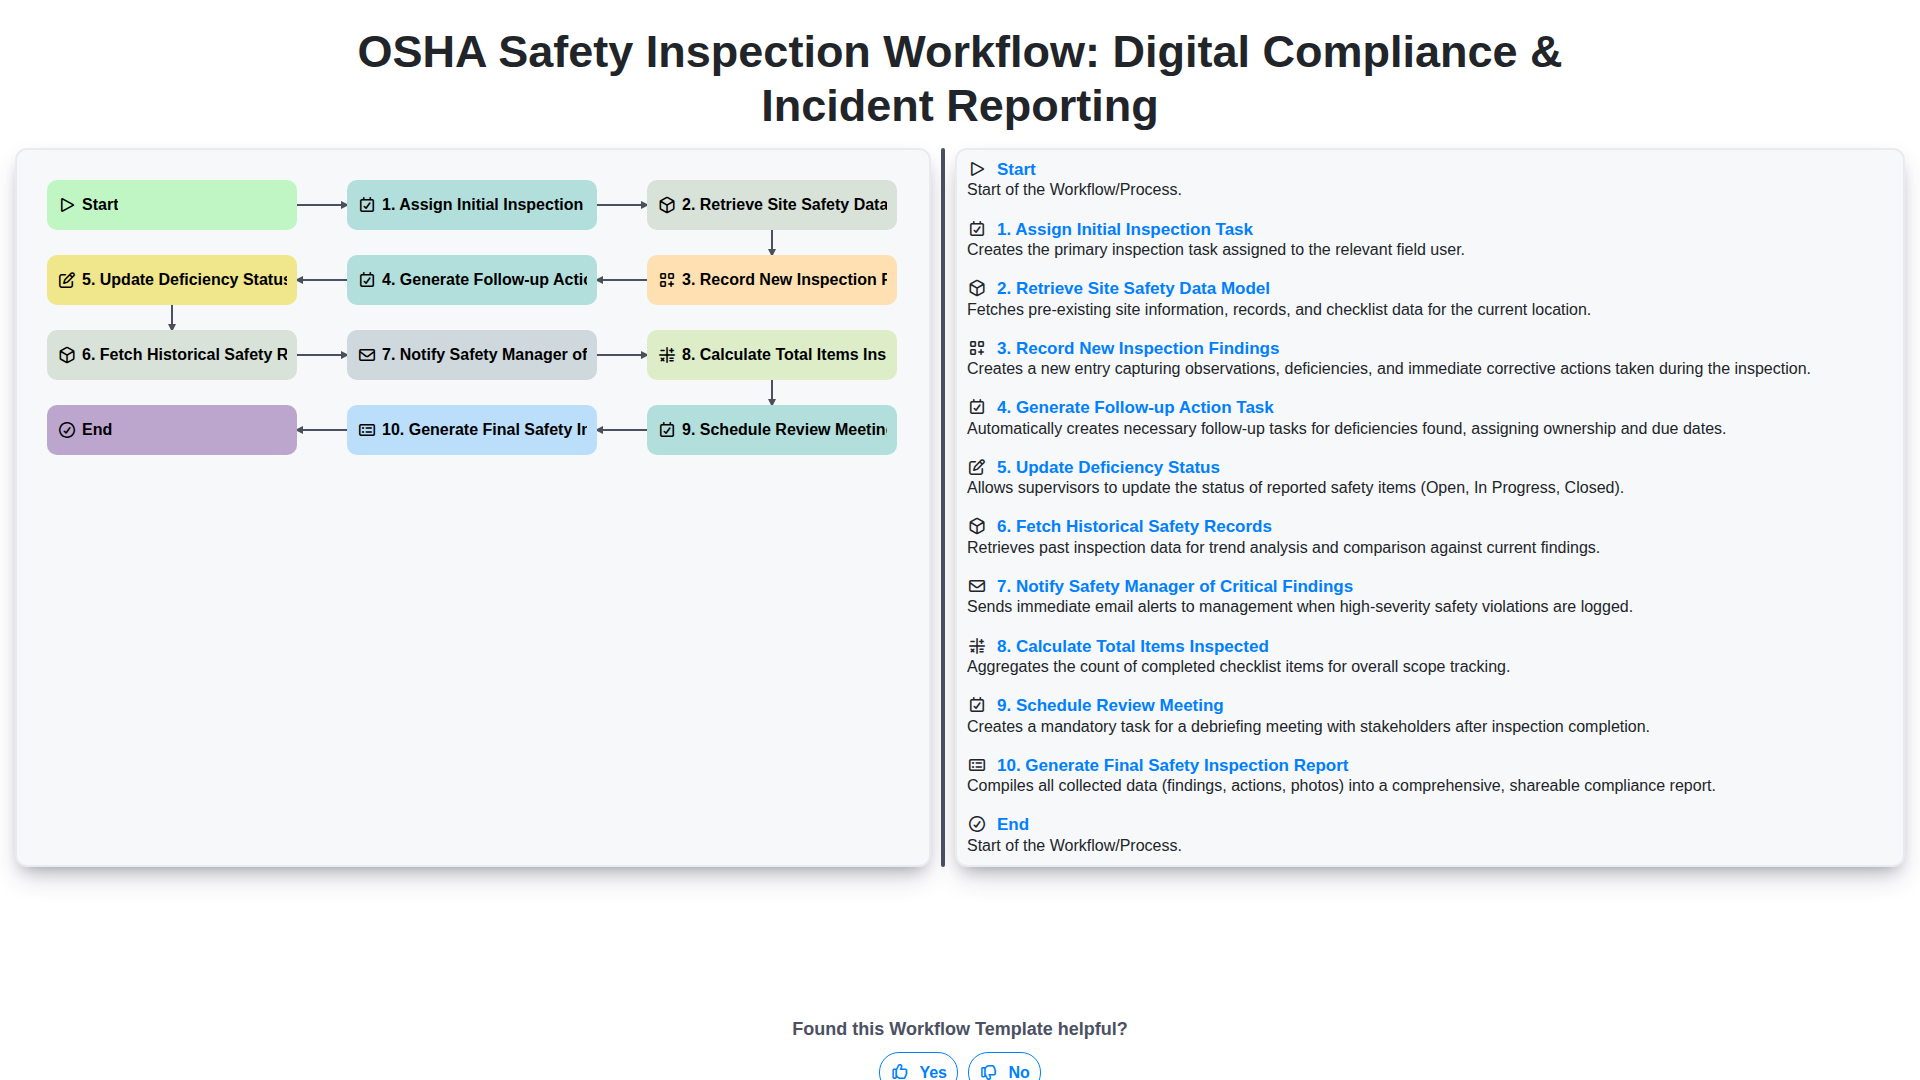The image size is (1920, 1080).
Task: Open 3. Record New Inspection Findings link
Action: point(1138,348)
